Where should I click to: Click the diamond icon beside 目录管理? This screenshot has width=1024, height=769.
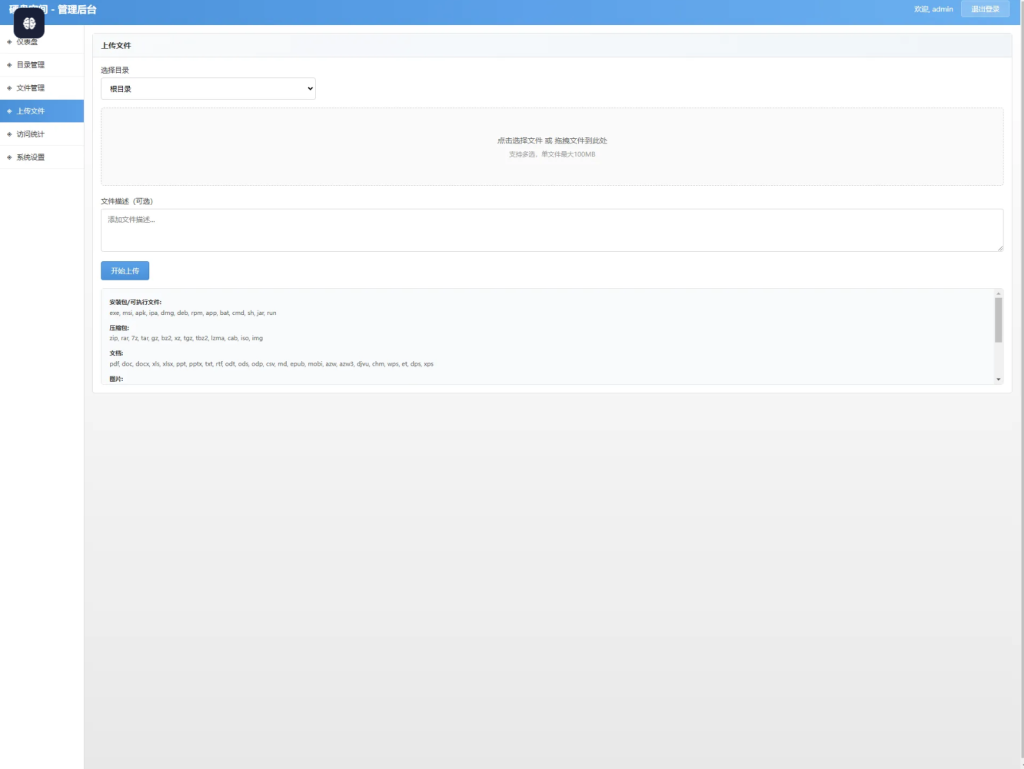click(9, 65)
